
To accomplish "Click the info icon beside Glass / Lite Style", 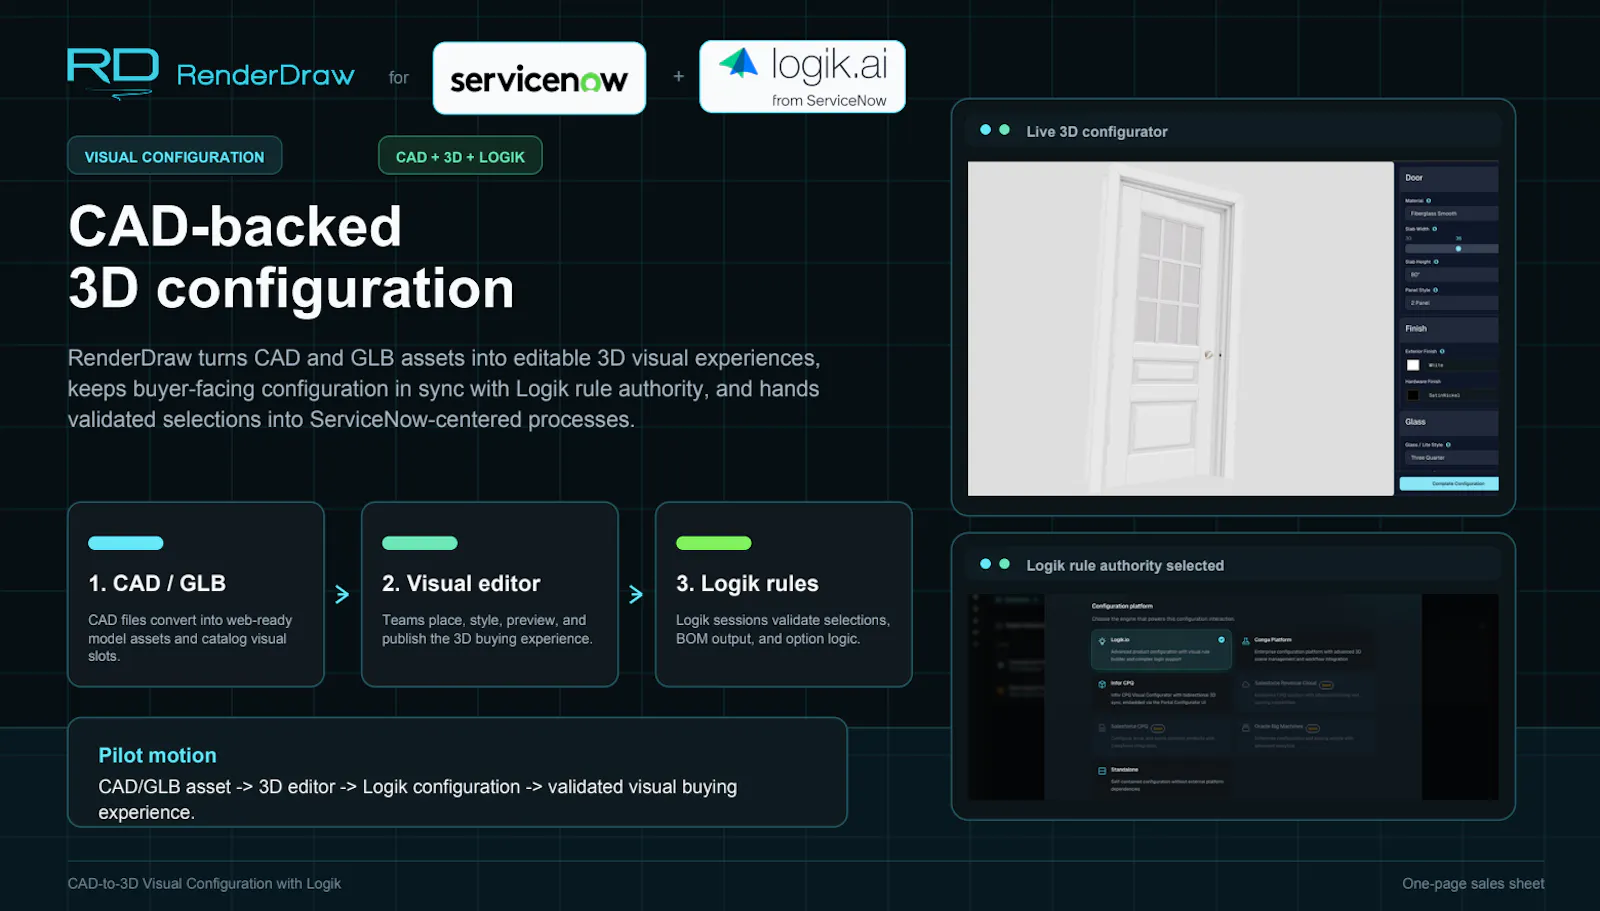I will click(x=1448, y=445).
